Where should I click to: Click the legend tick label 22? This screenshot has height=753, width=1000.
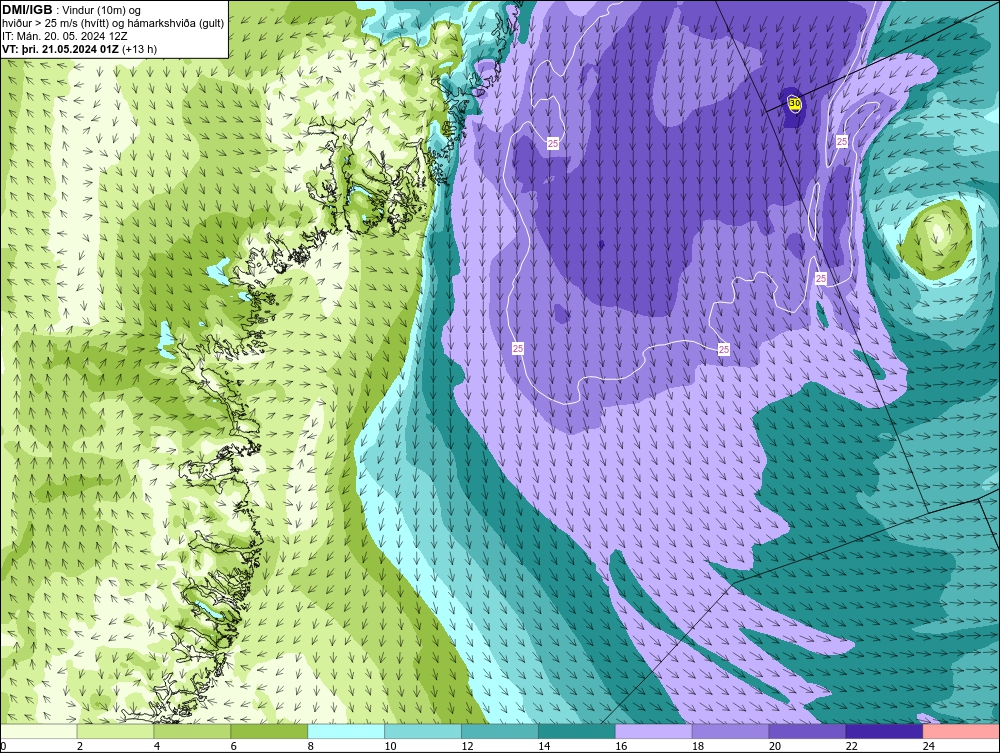click(x=852, y=746)
